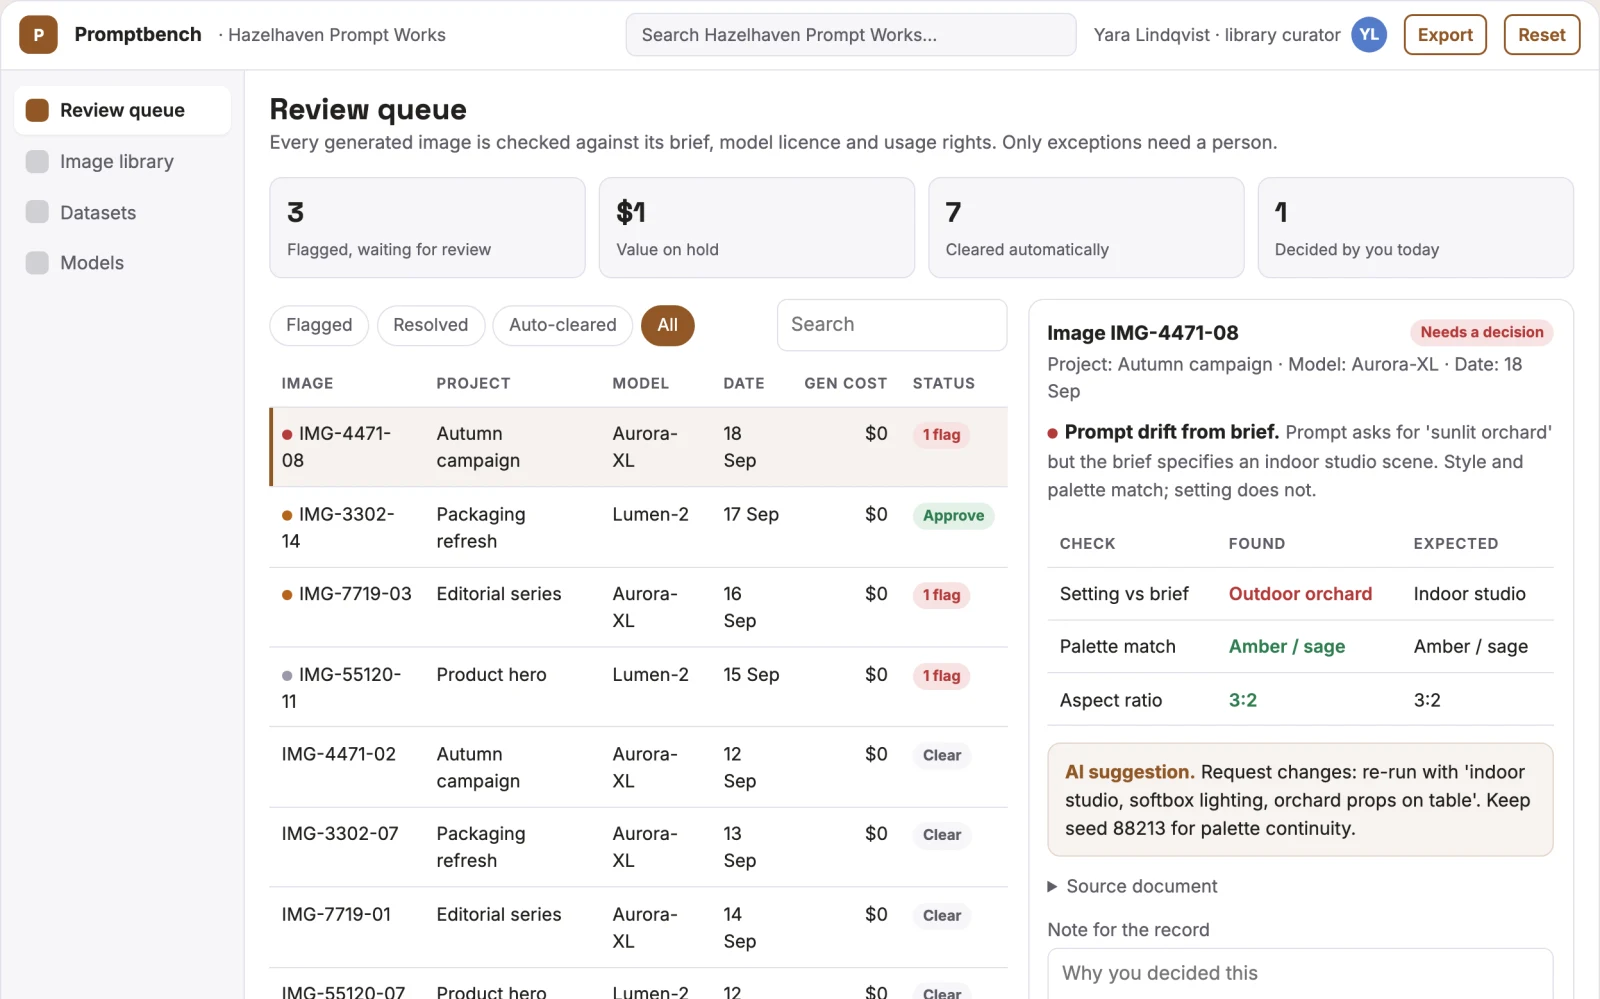Open Image library in sidebar
The image size is (1600, 999).
coord(122,161)
